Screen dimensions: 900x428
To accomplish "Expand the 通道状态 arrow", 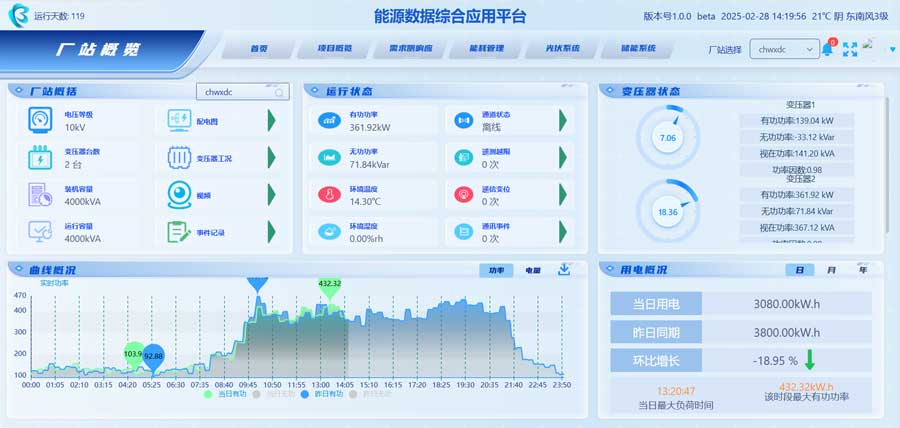I will (563, 121).
